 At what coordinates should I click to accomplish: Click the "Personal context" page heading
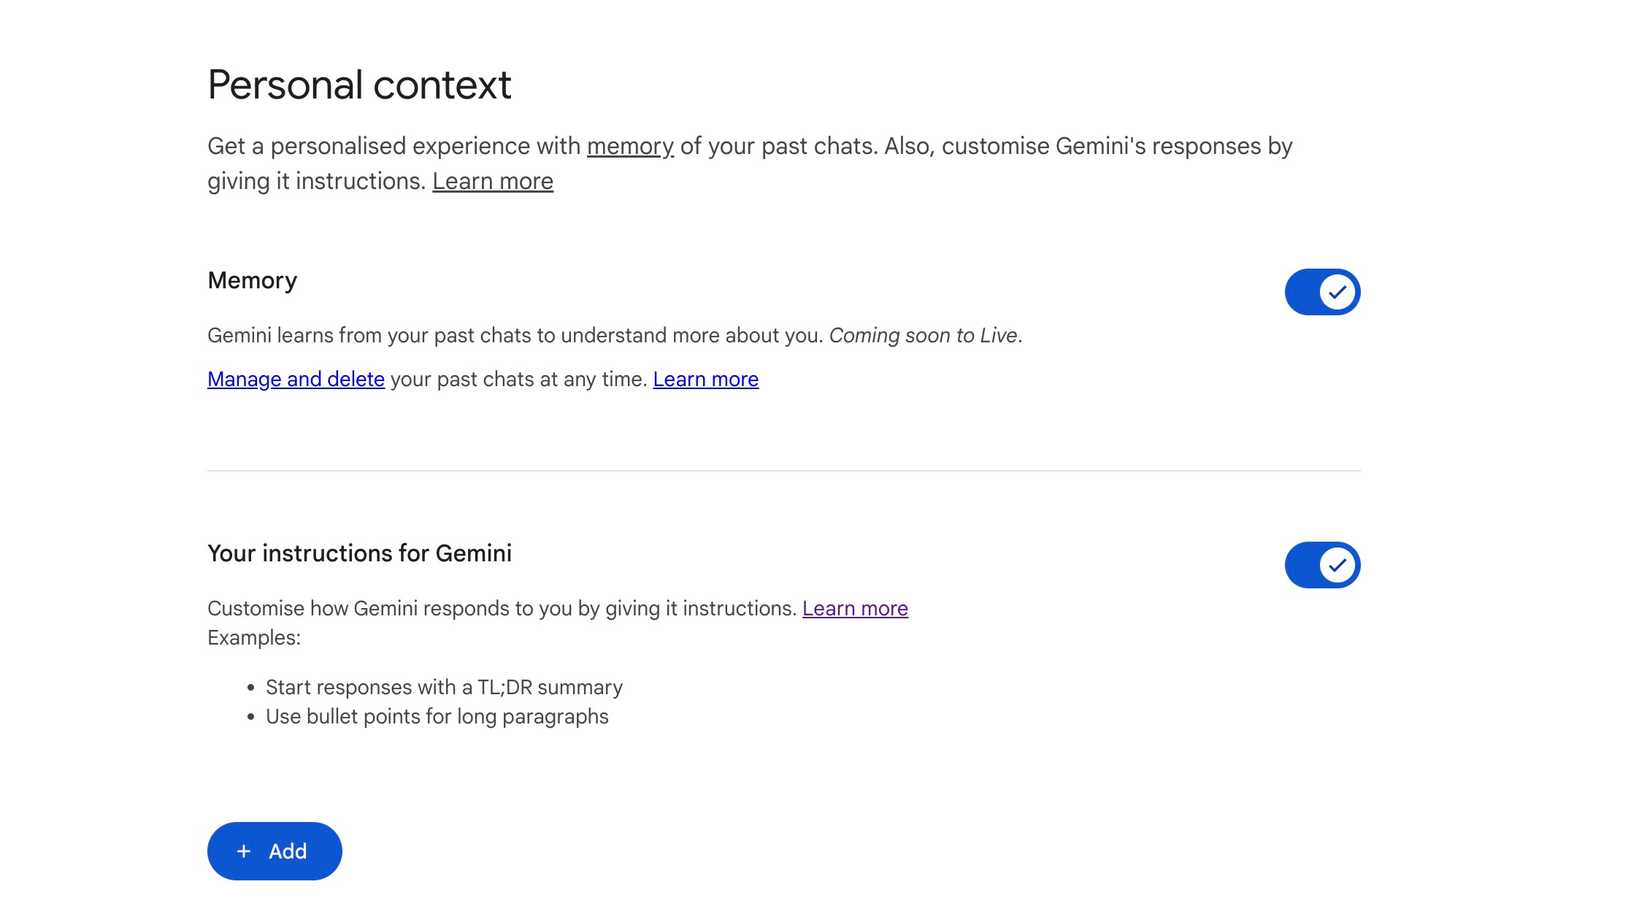pos(359,85)
